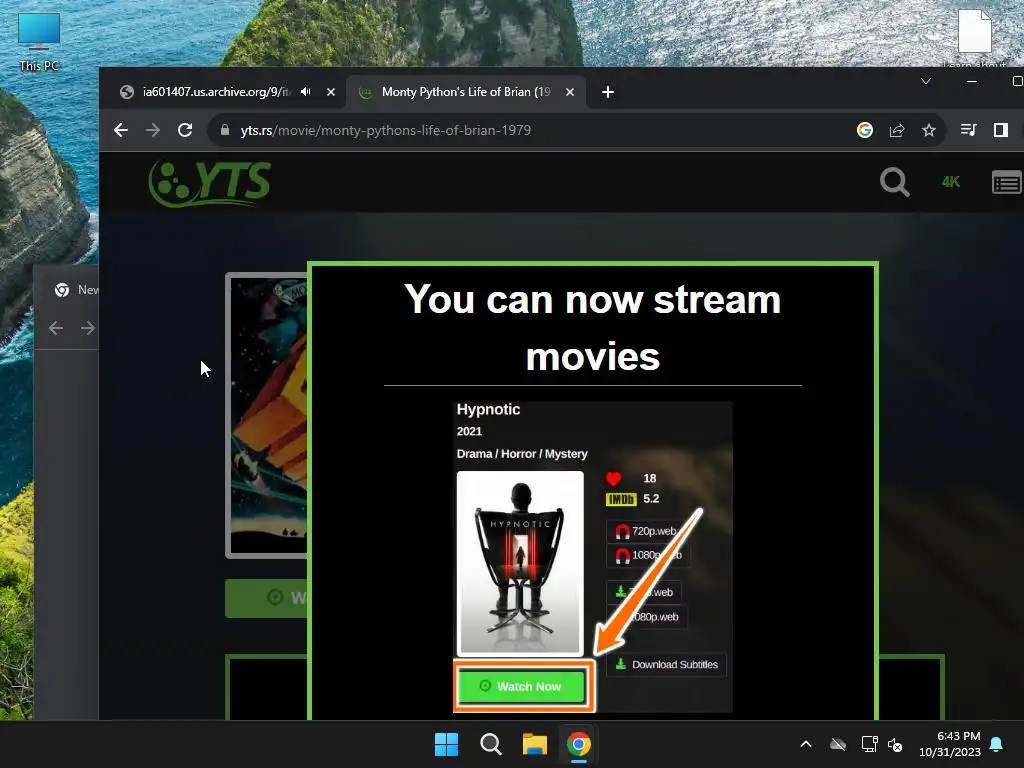
Task: Click the muted volume tray icon
Action: pyautogui.click(x=895, y=744)
